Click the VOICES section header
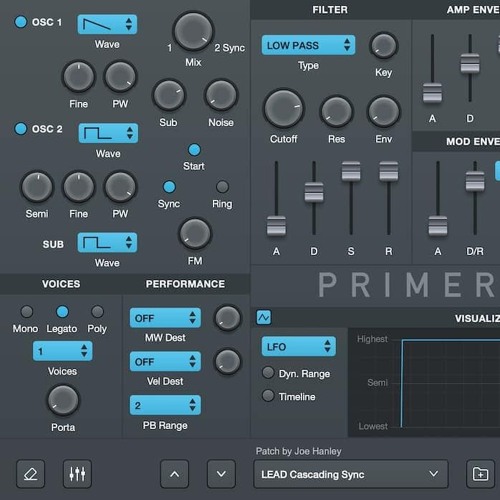Viewport: 500px width, 500px height. pos(61,284)
